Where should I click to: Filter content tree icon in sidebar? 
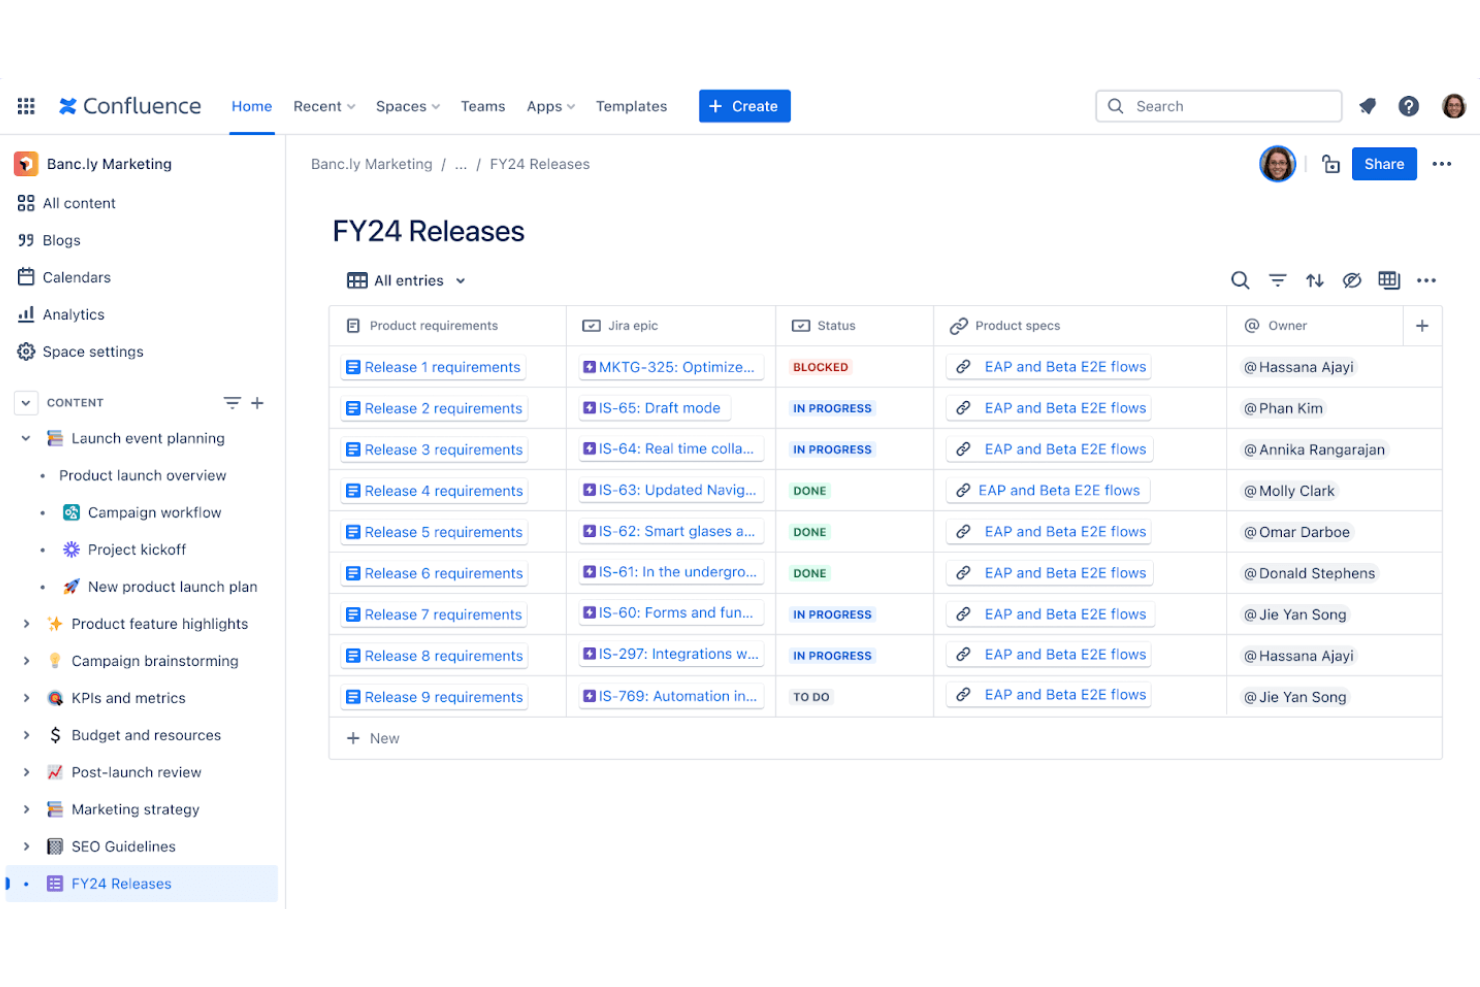(x=232, y=403)
